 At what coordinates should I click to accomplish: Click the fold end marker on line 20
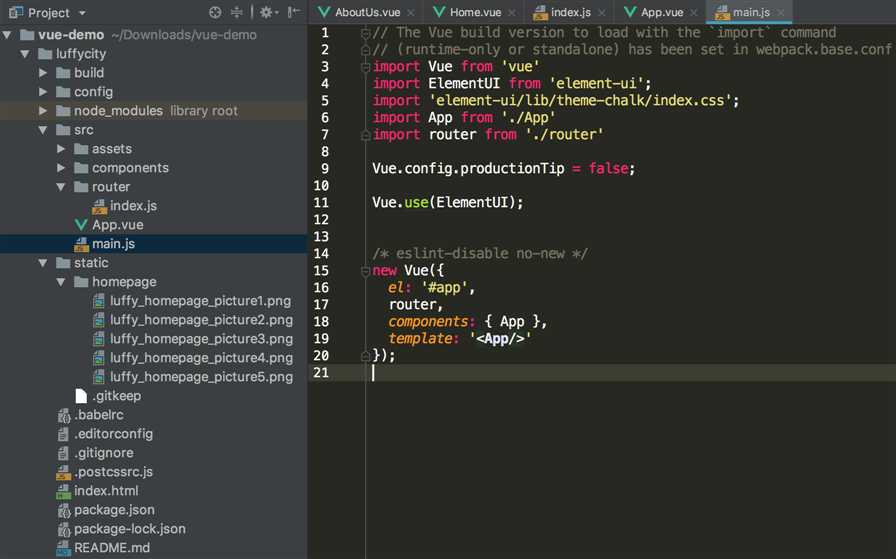point(366,357)
